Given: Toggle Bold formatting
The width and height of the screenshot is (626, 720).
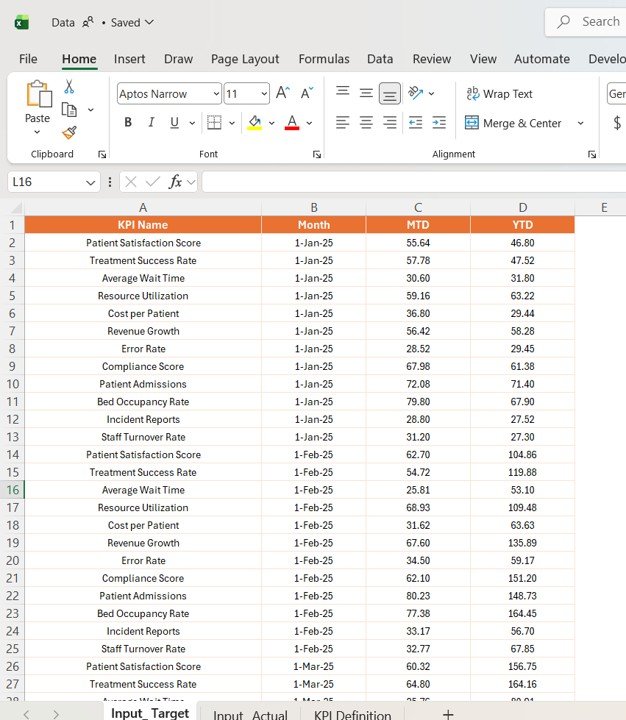Looking at the screenshot, I should [x=128, y=123].
